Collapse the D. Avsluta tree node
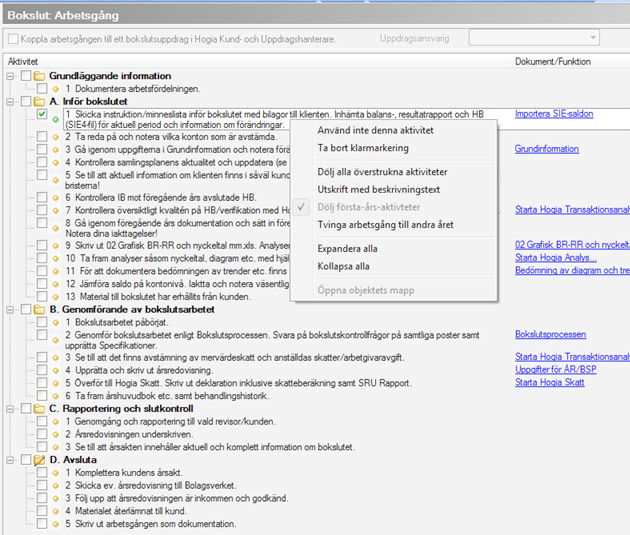The image size is (630, 535). pyautogui.click(x=10, y=460)
